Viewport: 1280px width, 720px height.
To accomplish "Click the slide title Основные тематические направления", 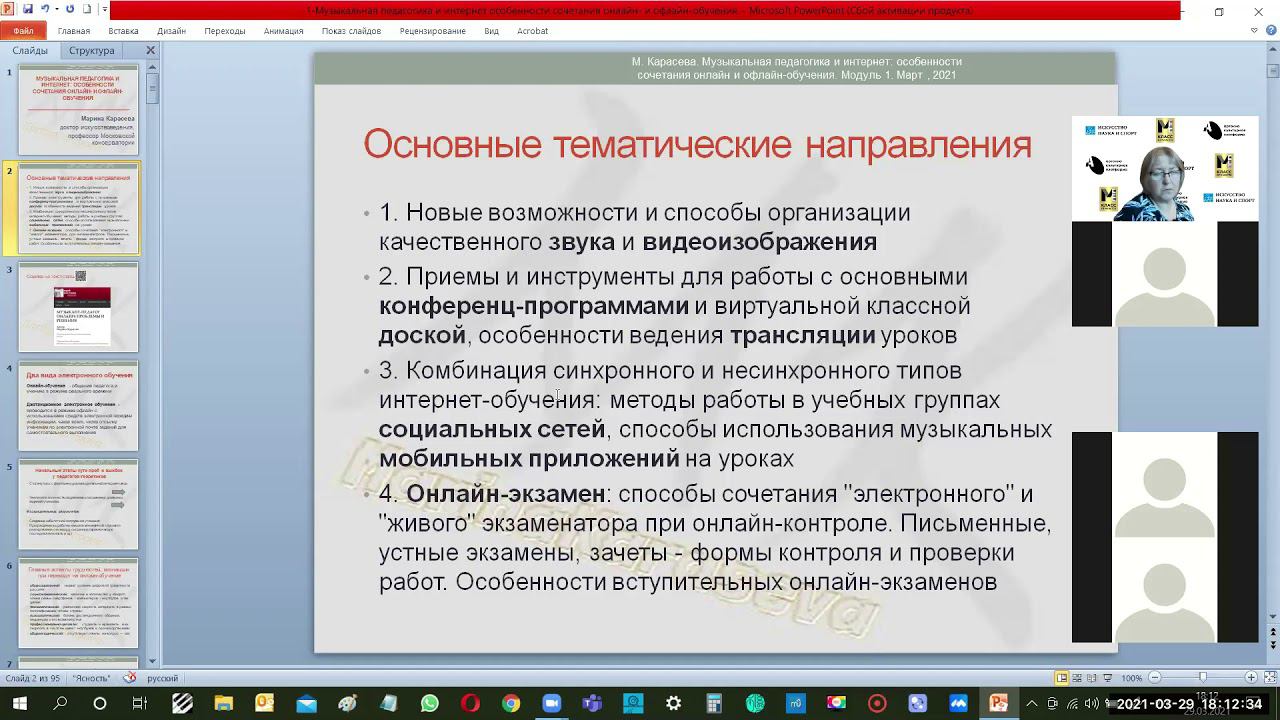I will click(697, 144).
